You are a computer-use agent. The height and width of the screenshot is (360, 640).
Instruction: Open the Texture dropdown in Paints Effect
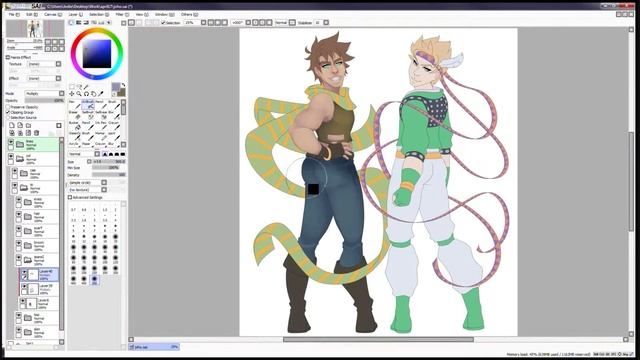coord(44,64)
